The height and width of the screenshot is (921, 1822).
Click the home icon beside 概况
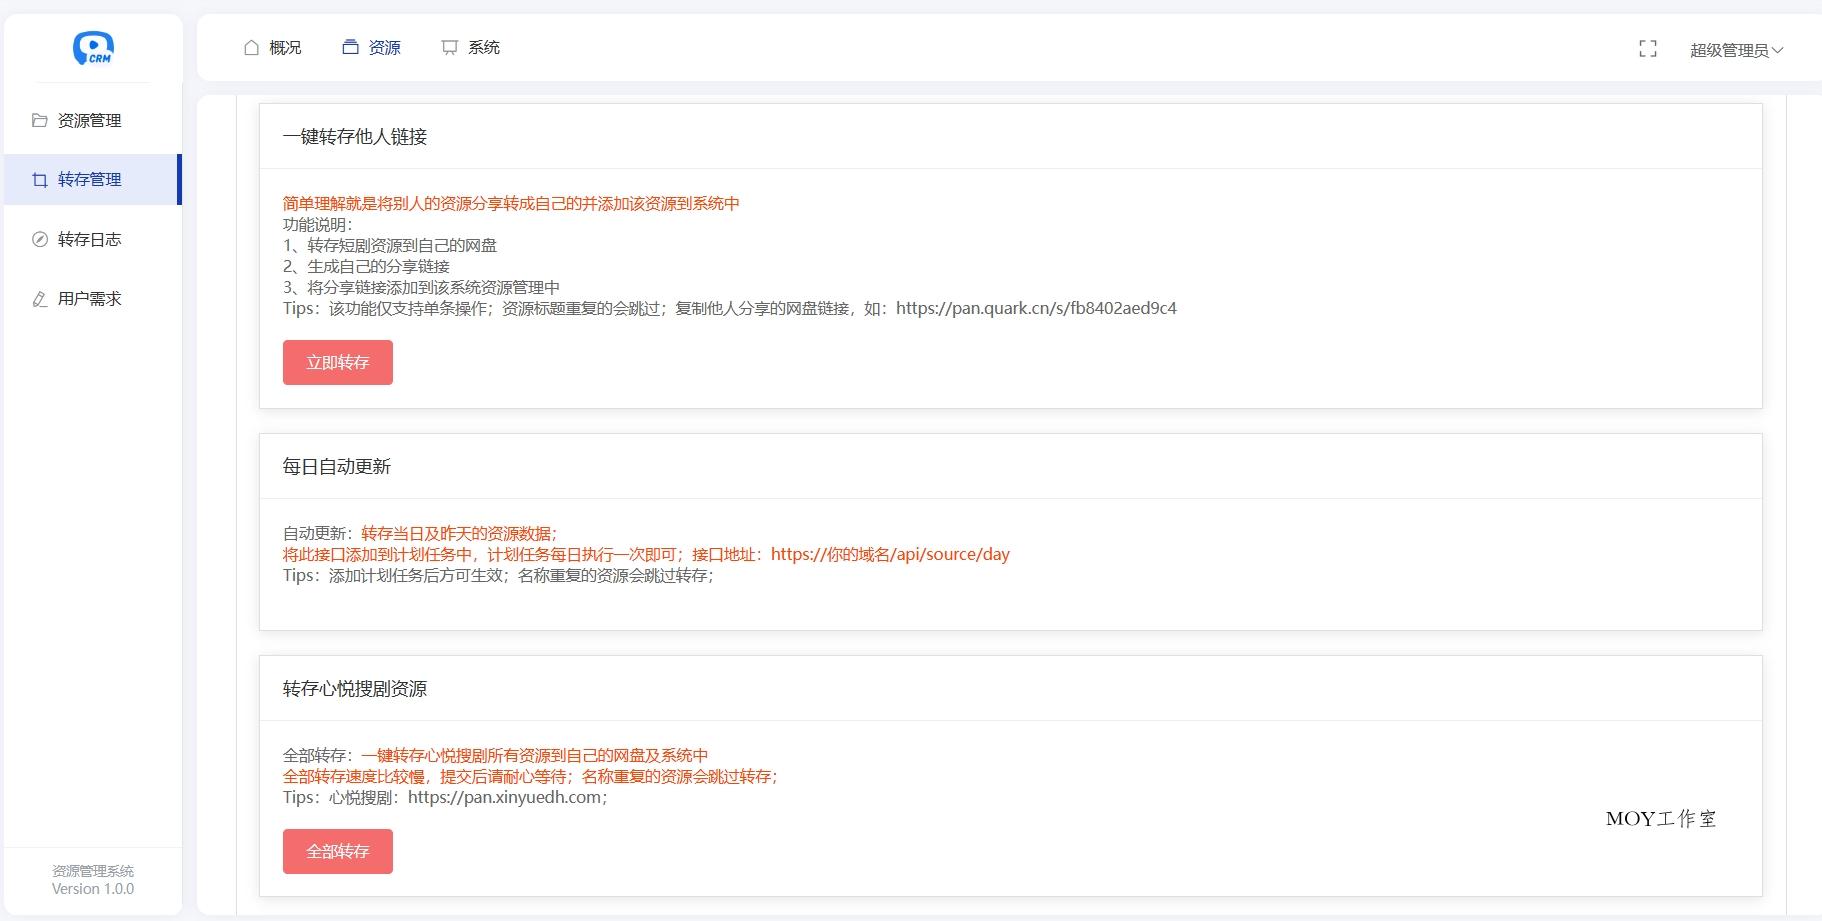coord(251,48)
